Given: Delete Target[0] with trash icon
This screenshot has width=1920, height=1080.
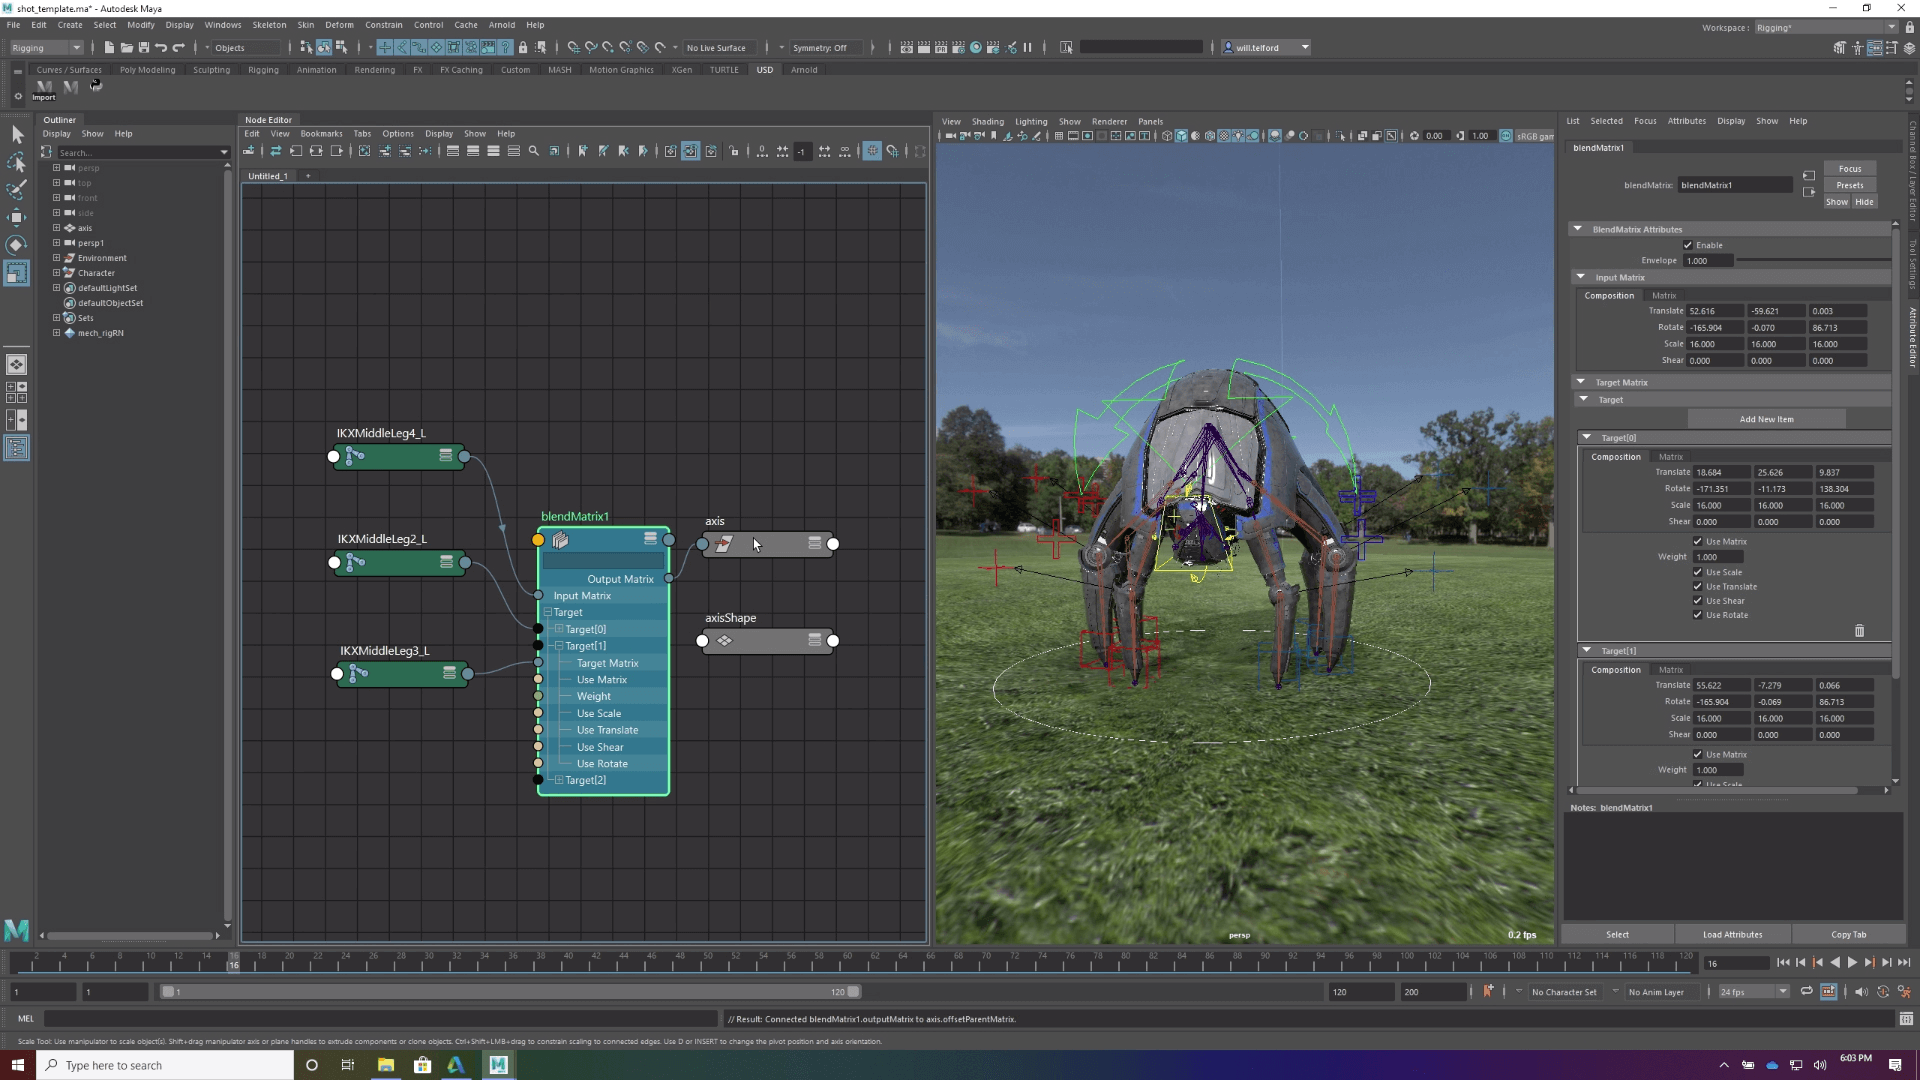Looking at the screenshot, I should [x=1860, y=631].
